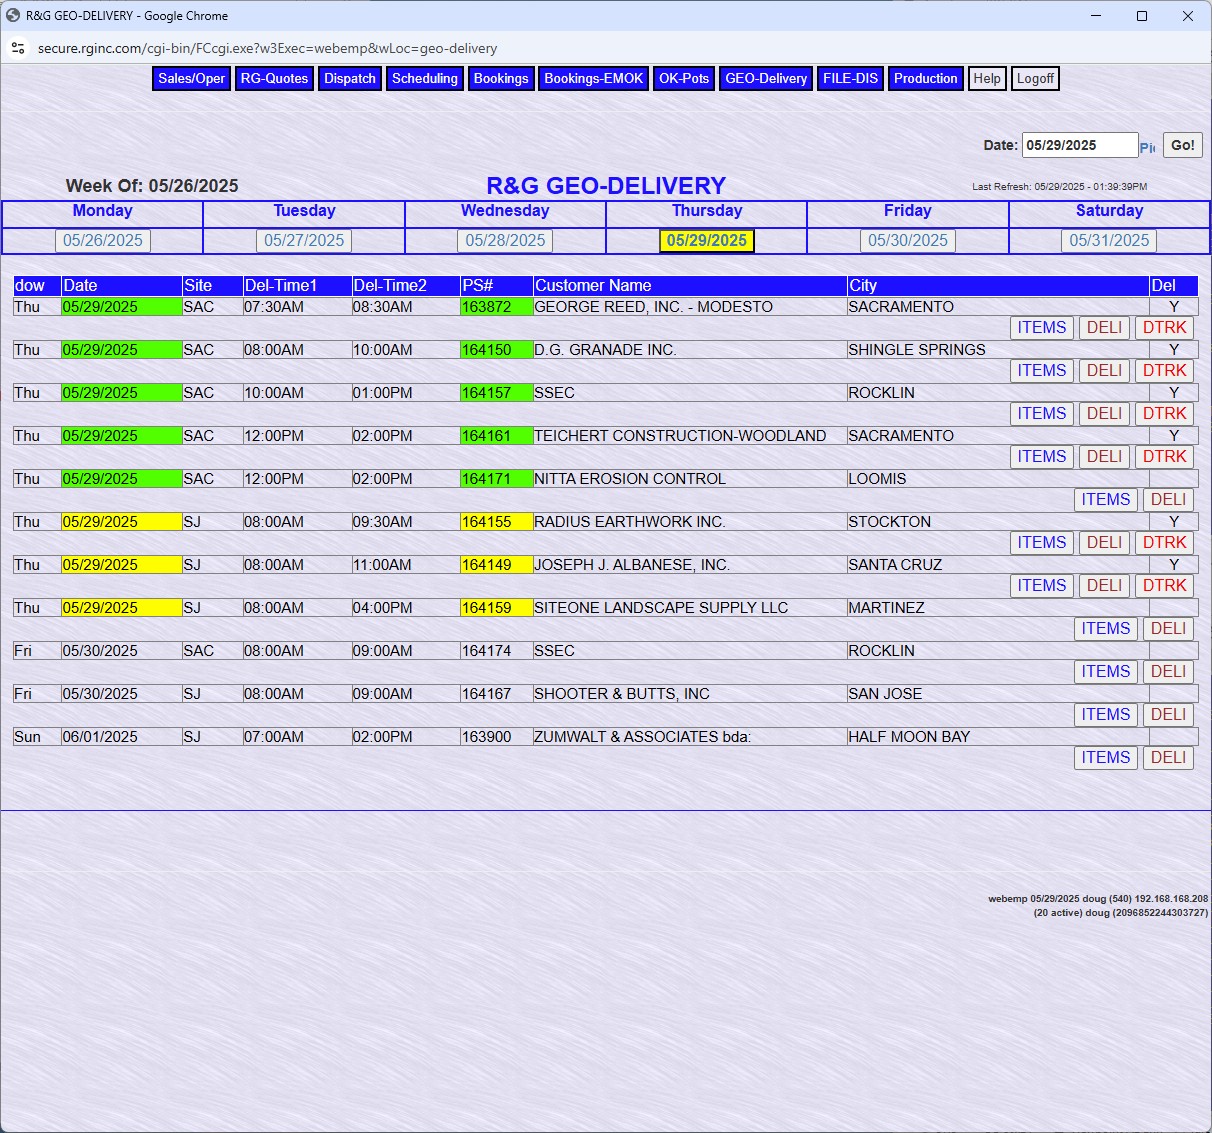
Task: Click DELI for George Reed Inc. row
Action: click(1104, 328)
